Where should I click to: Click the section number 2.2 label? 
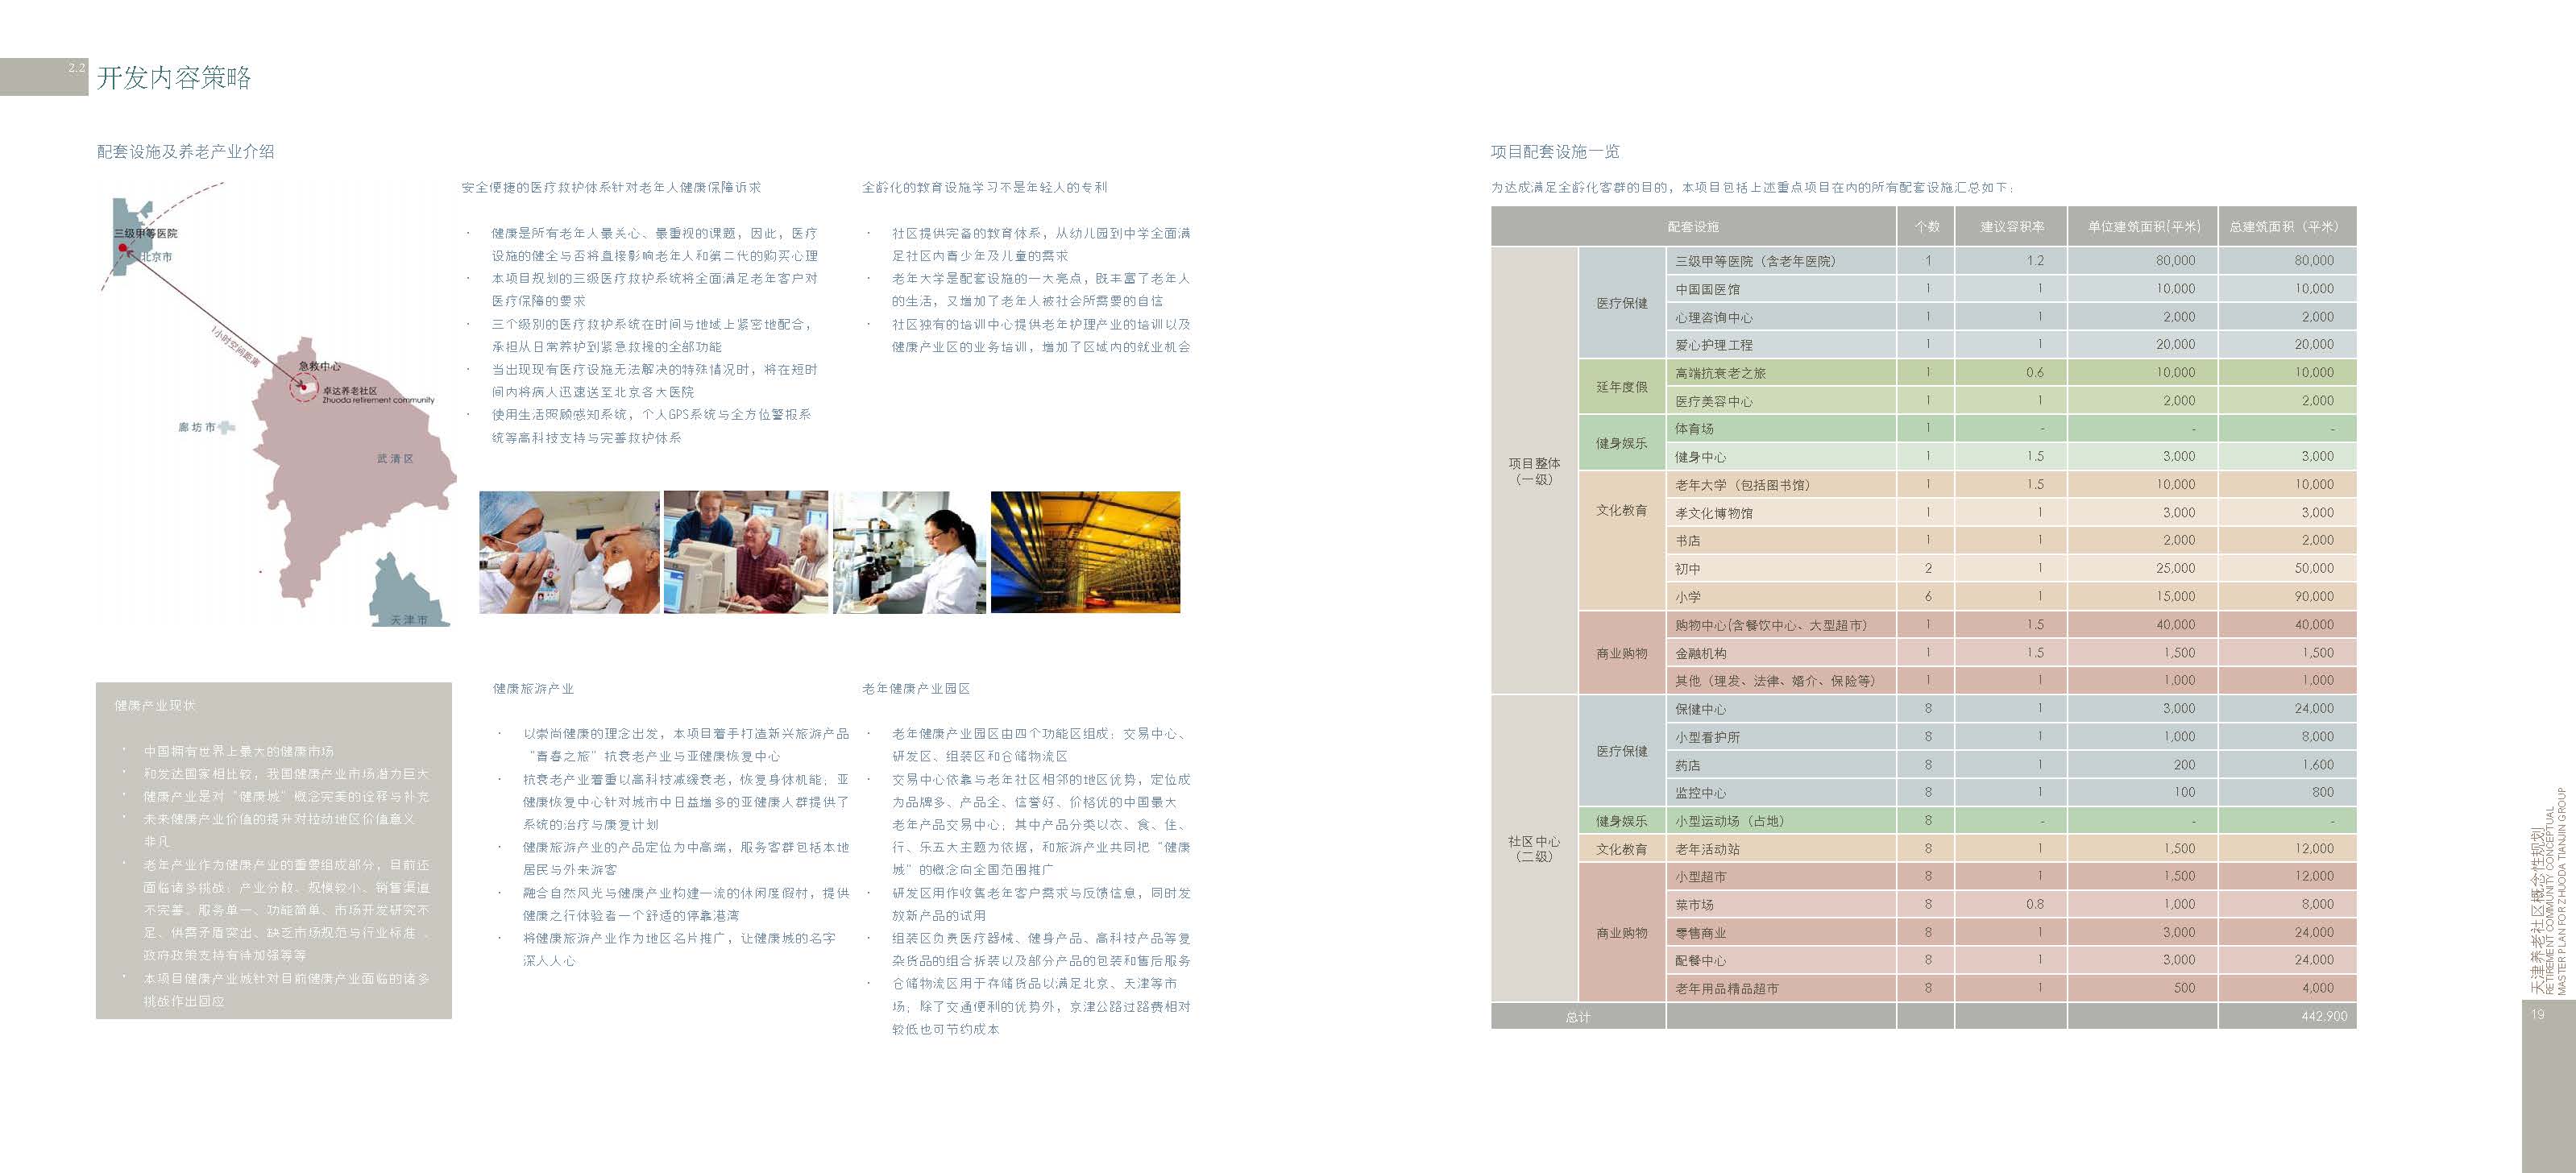click(x=77, y=68)
